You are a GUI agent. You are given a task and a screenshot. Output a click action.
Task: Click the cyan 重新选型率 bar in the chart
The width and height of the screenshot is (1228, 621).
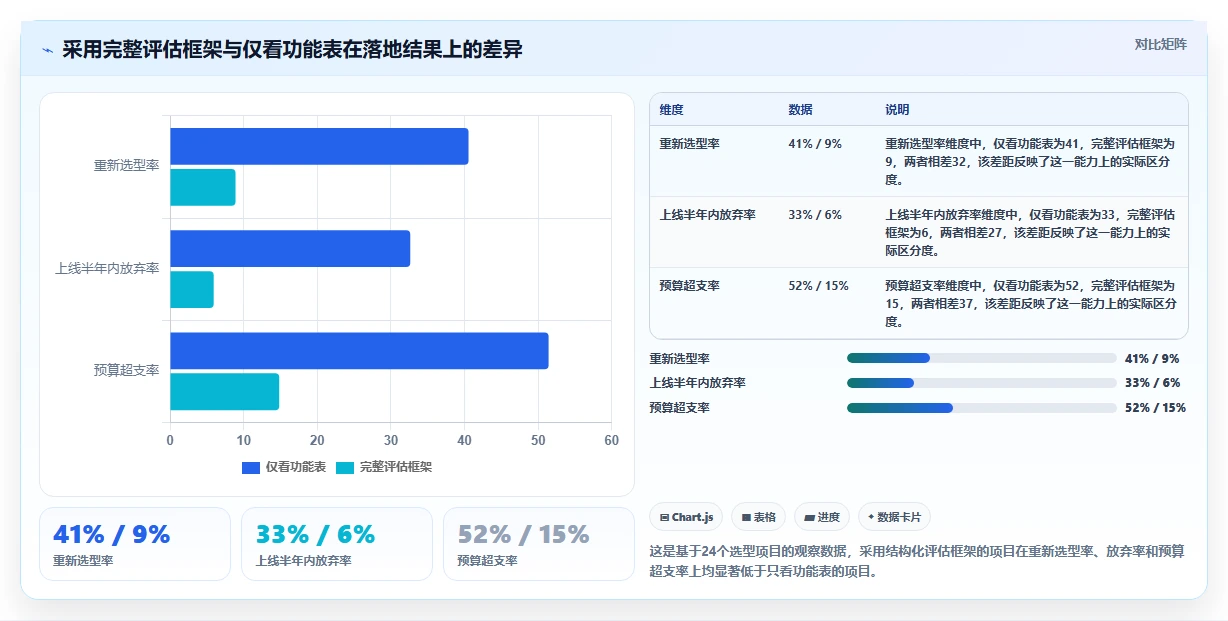click(203, 187)
